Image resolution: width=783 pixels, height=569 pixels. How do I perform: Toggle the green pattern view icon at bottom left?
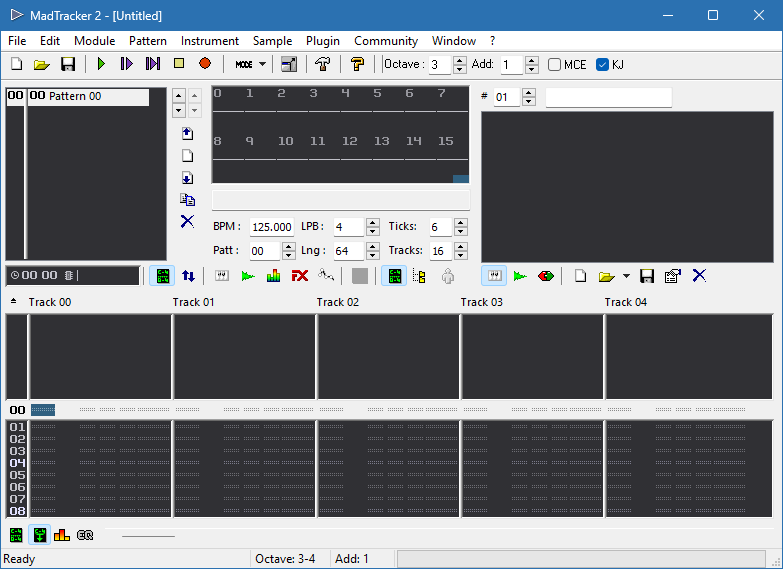[16, 535]
